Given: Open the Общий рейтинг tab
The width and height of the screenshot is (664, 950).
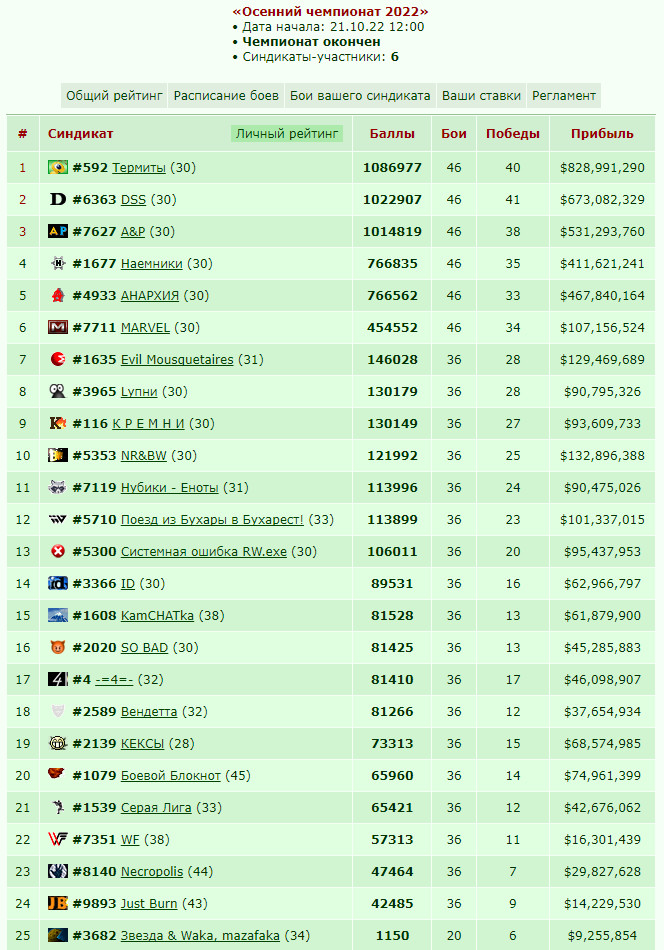Looking at the screenshot, I should (x=115, y=96).
